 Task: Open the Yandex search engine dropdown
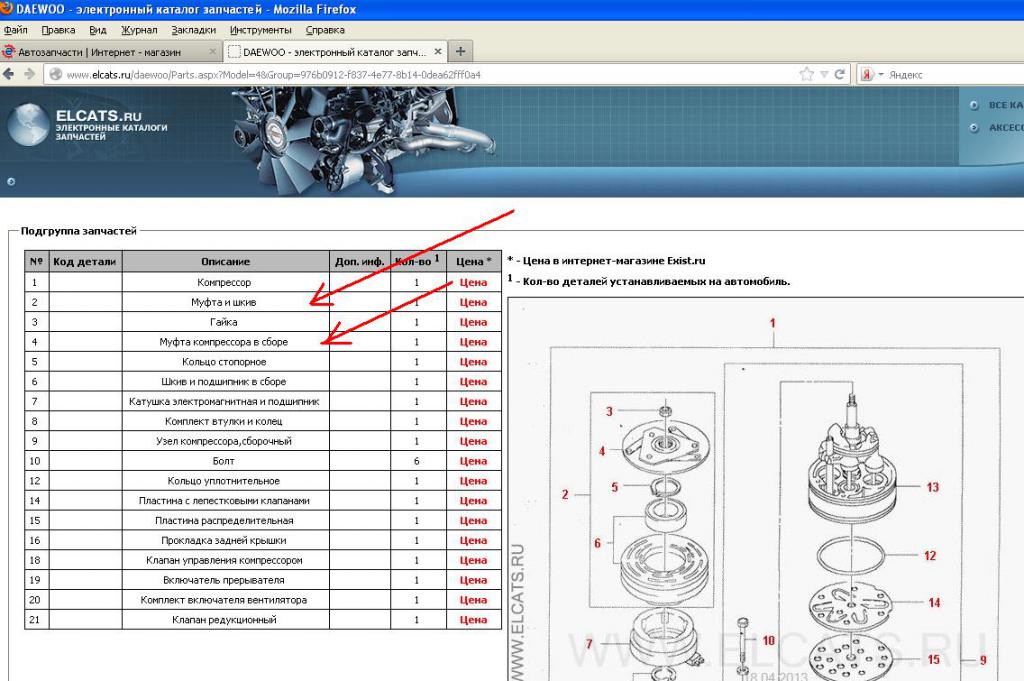pyautogui.click(x=881, y=74)
